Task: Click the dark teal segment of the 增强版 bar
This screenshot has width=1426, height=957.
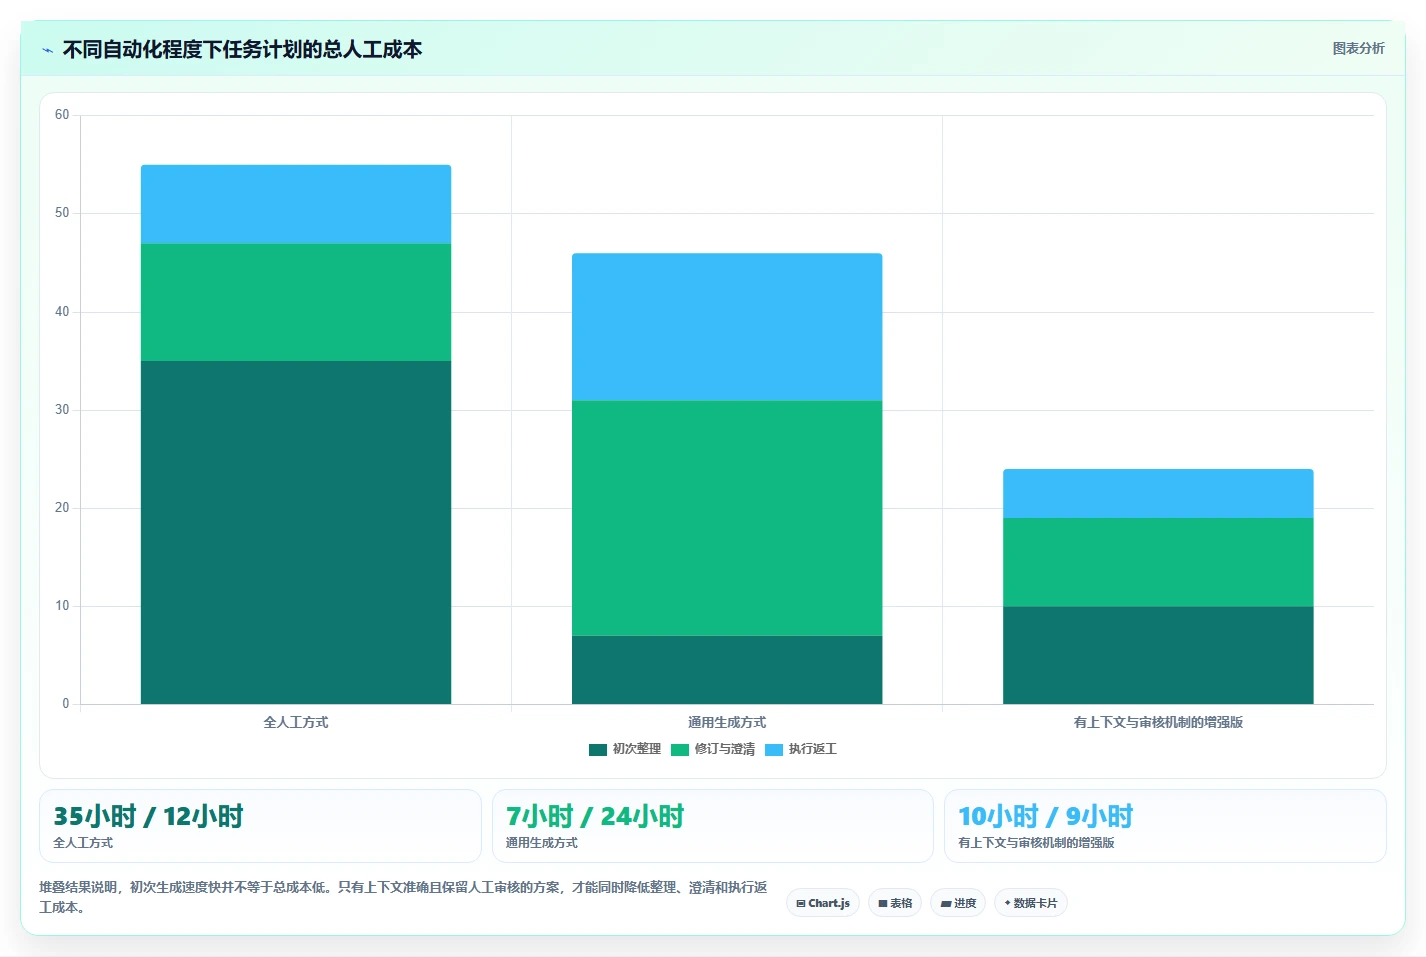Action: tap(1158, 655)
